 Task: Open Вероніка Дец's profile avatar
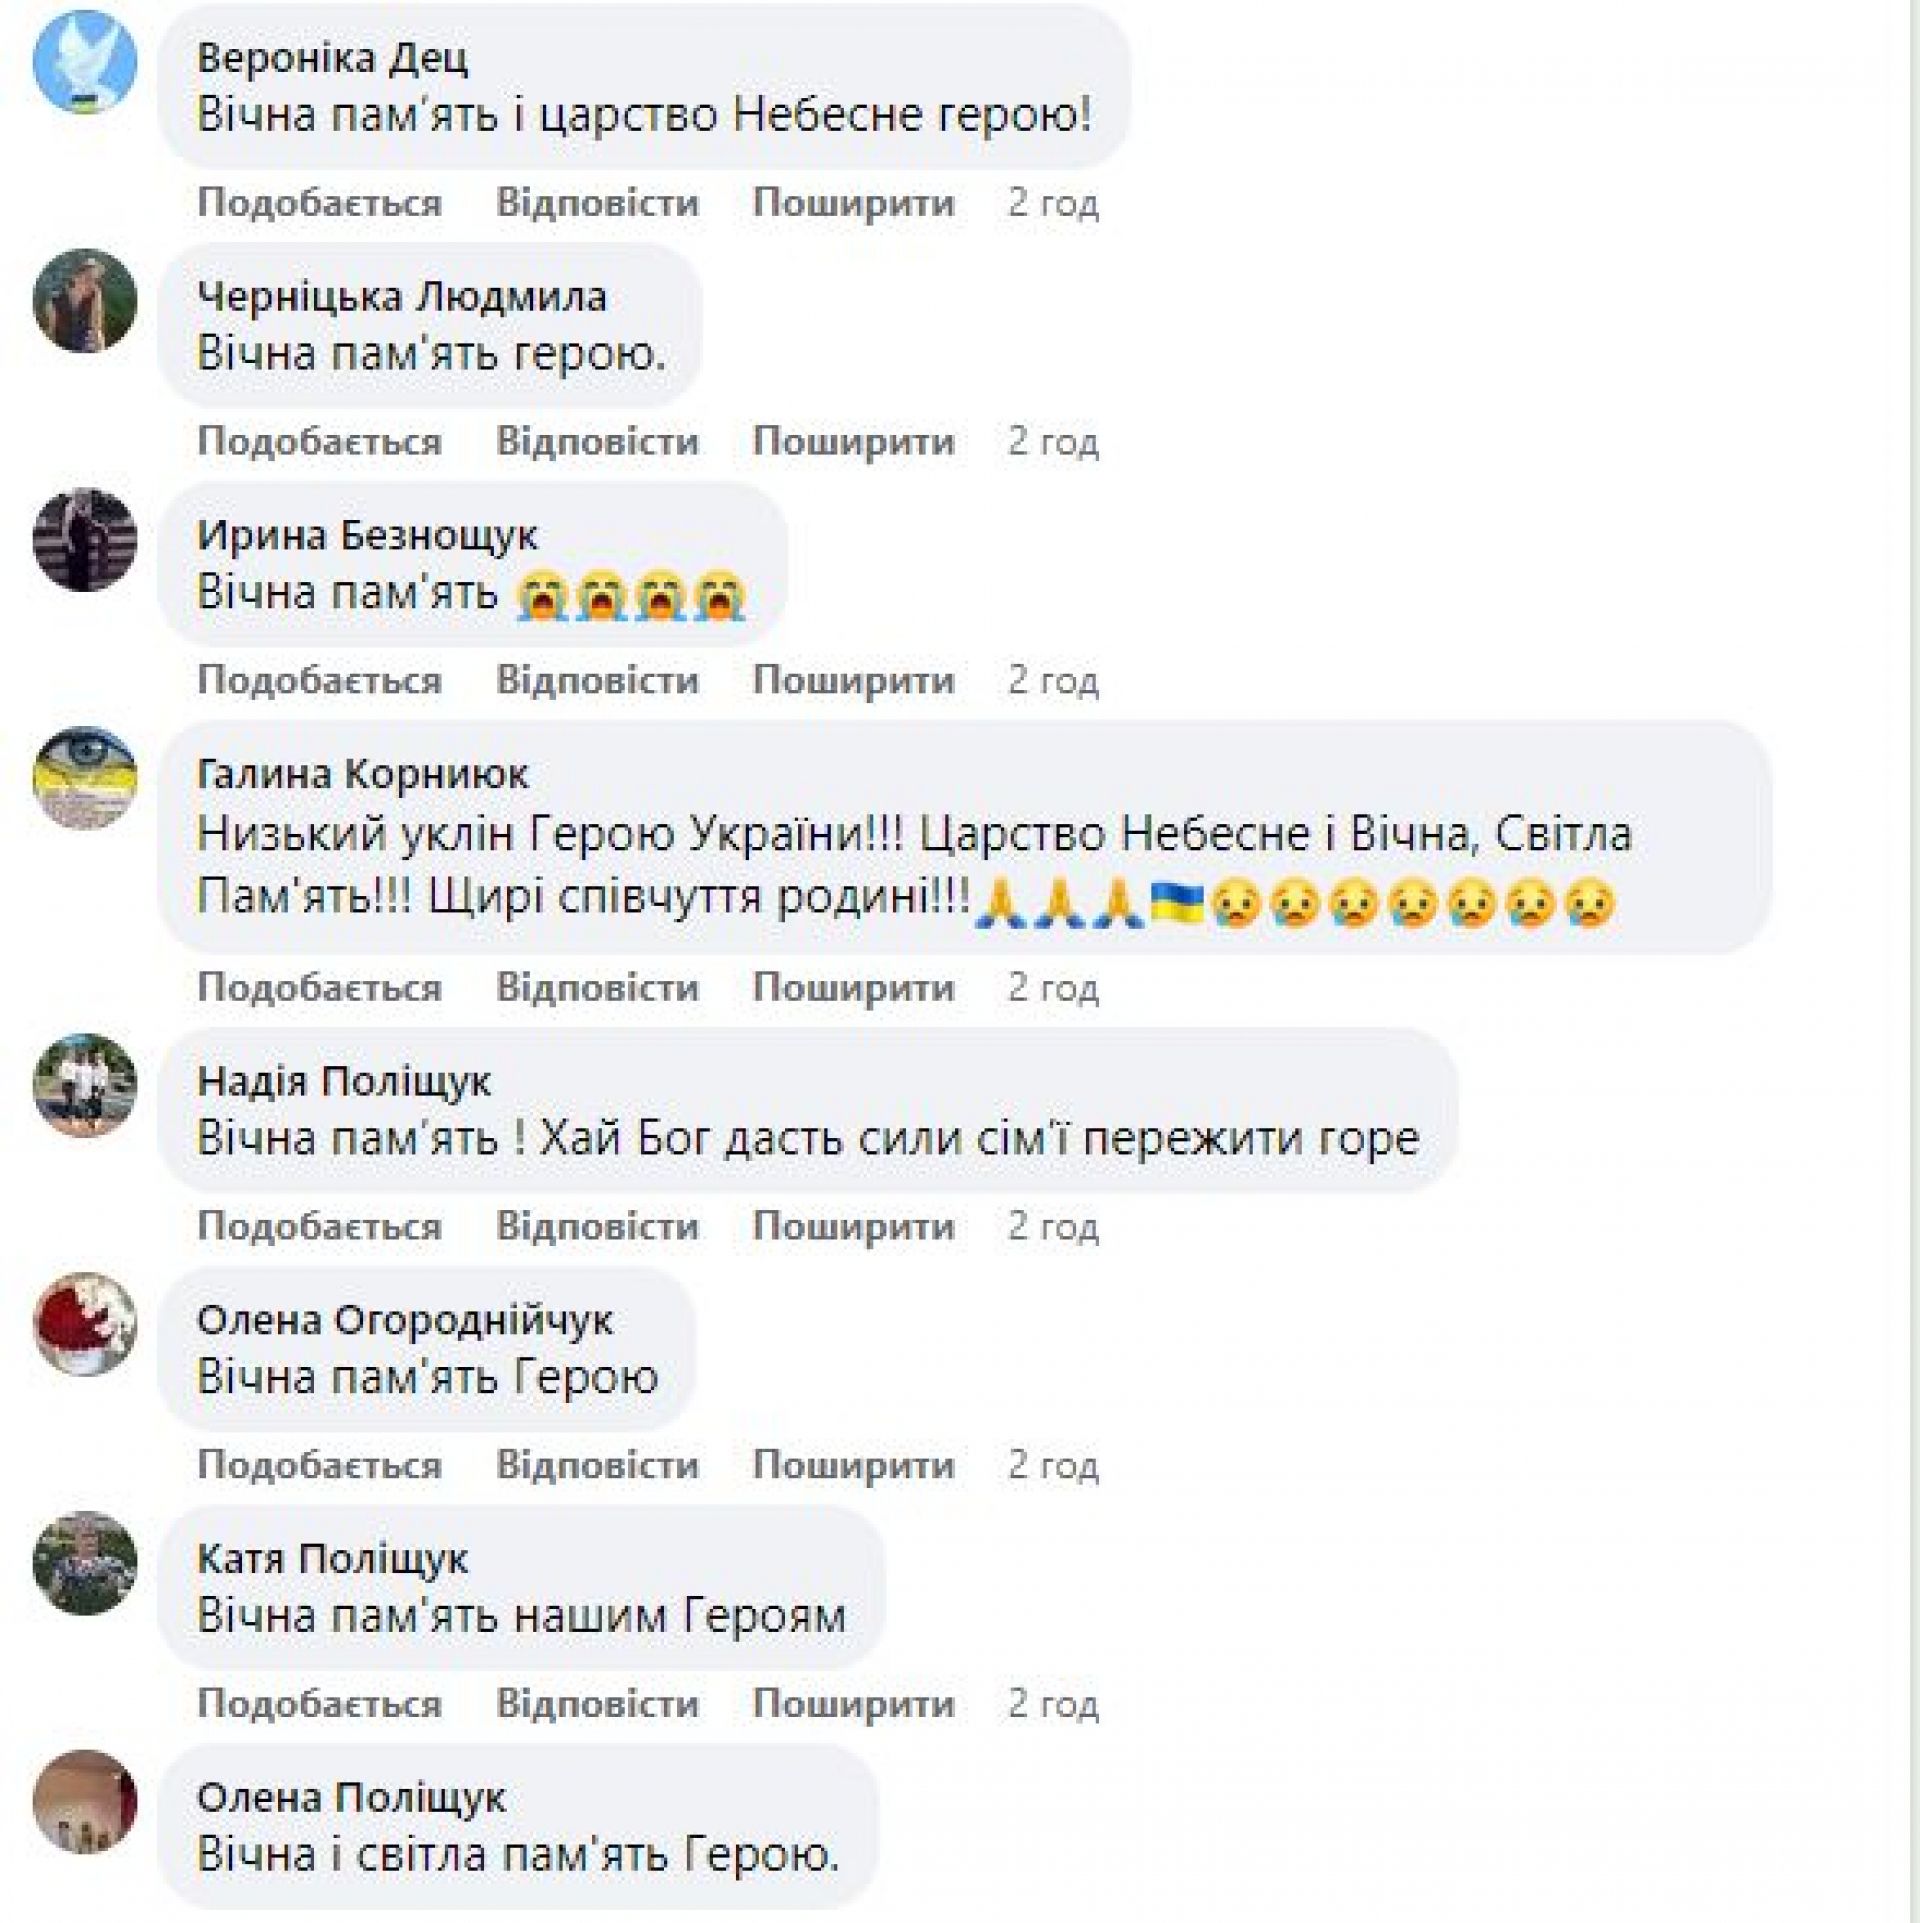(85, 62)
